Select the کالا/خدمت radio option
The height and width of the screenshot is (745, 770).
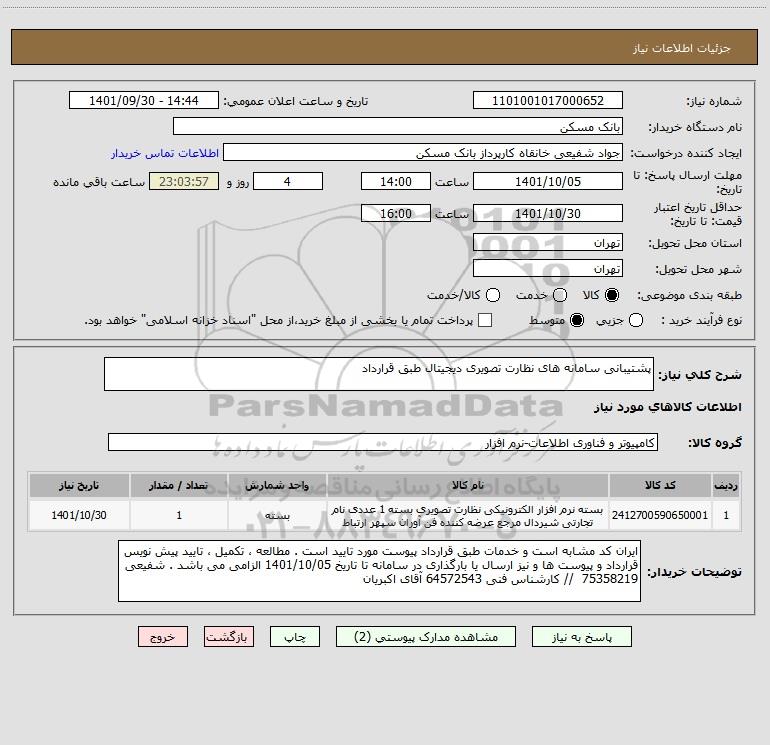tap(493, 295)
